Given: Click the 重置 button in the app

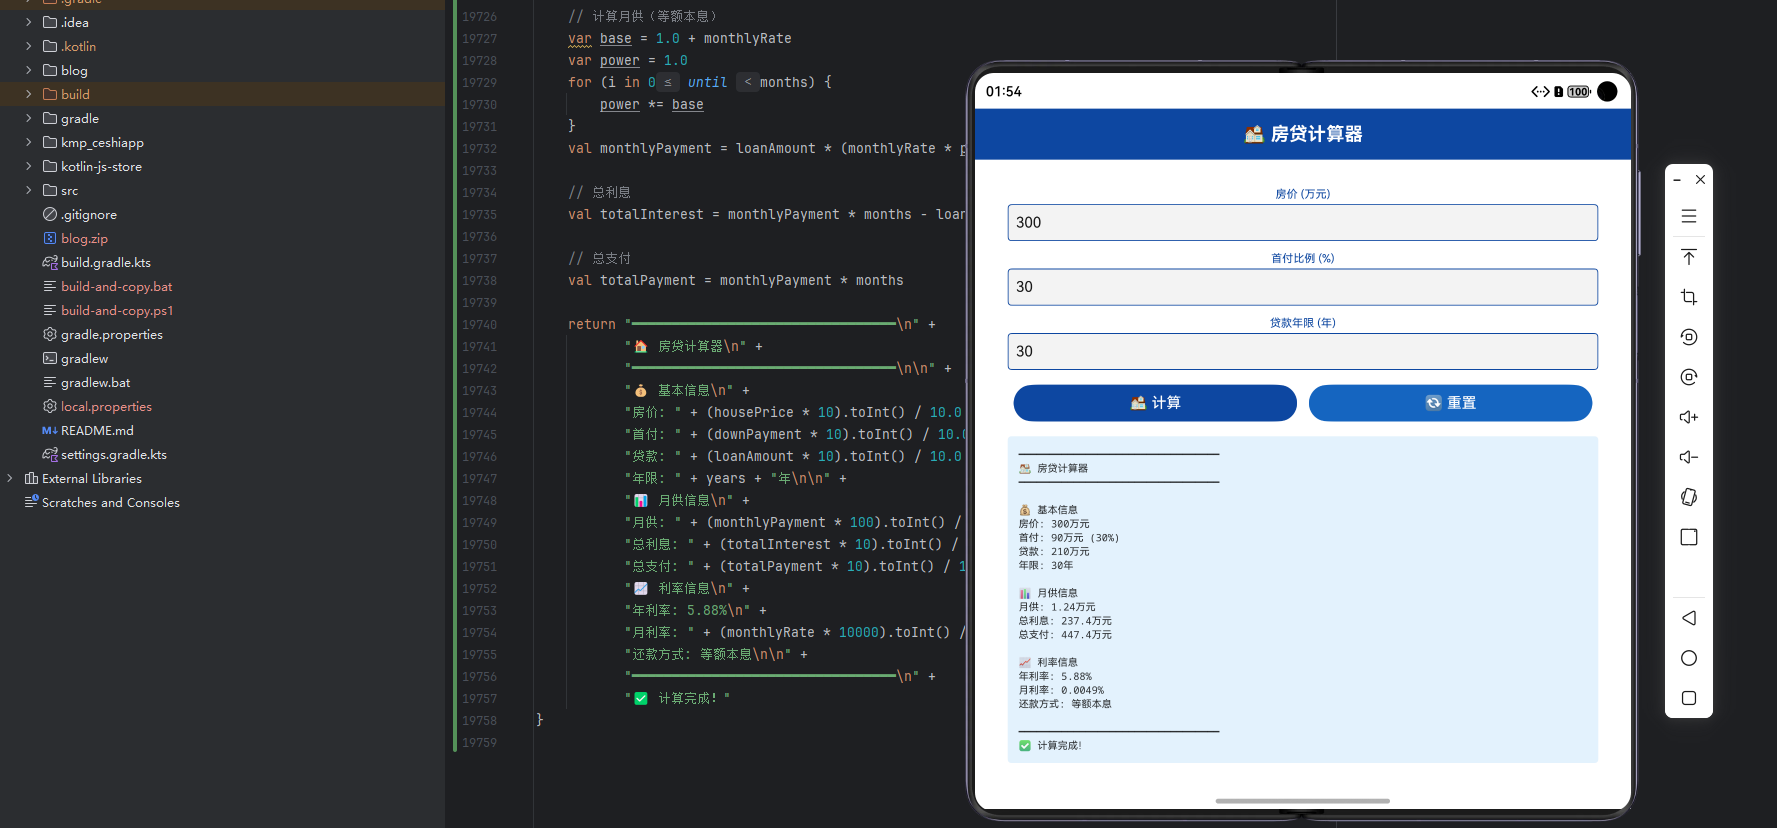Looking at the screenshot, I should (1450, 403).
